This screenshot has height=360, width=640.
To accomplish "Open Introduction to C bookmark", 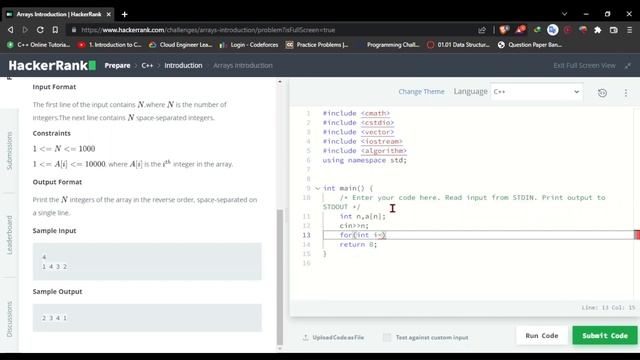I will click(x=110, y=45).
